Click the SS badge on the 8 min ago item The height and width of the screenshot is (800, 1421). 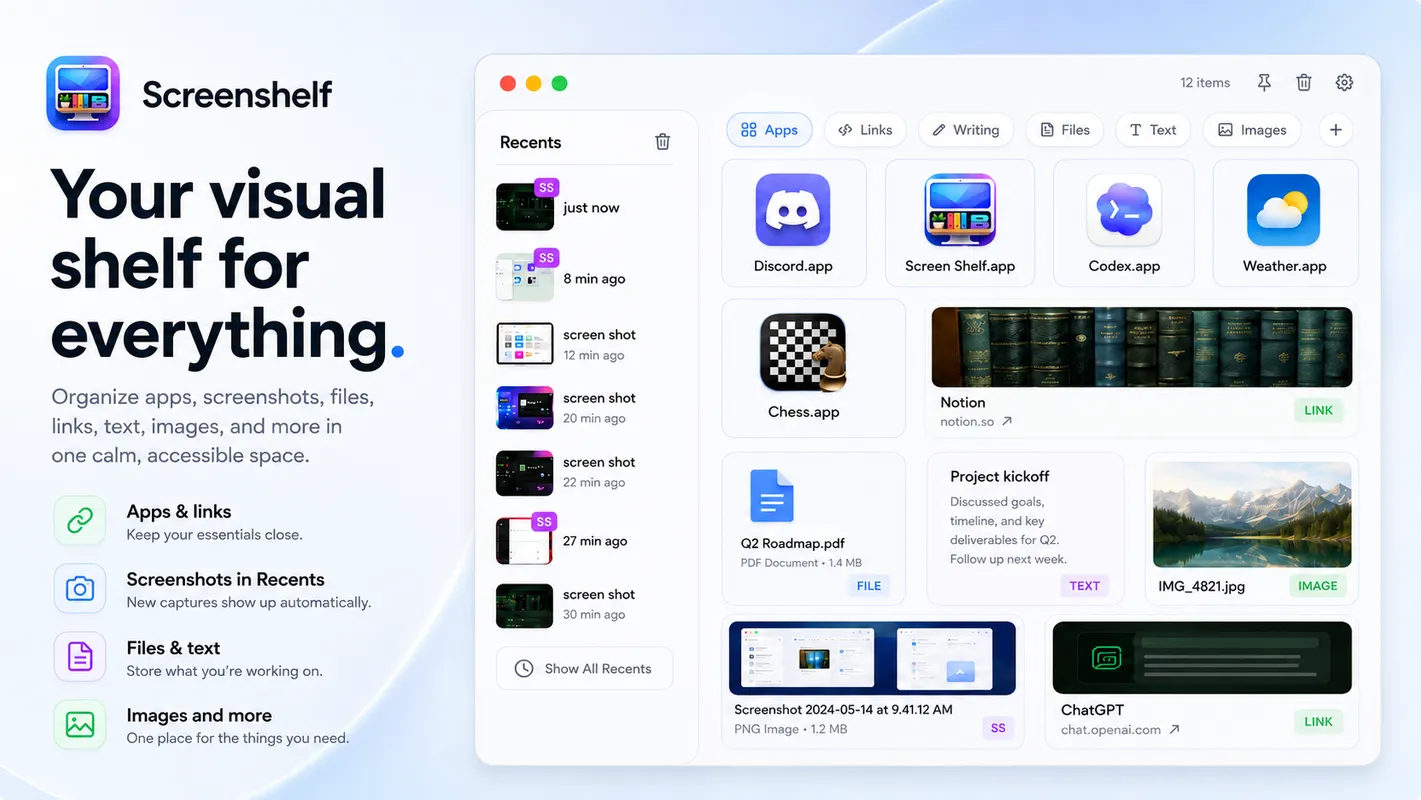546,258
